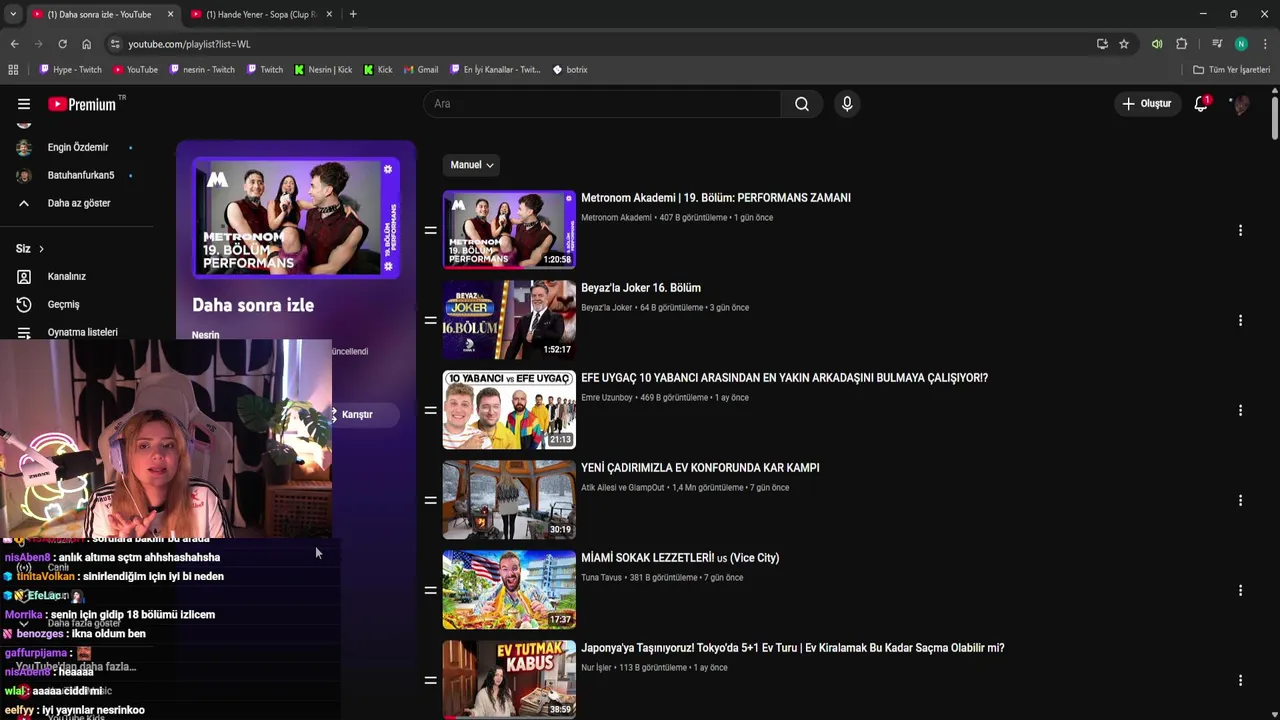Open options for Miami sokak lezzetleri video

pos(1240,590)
